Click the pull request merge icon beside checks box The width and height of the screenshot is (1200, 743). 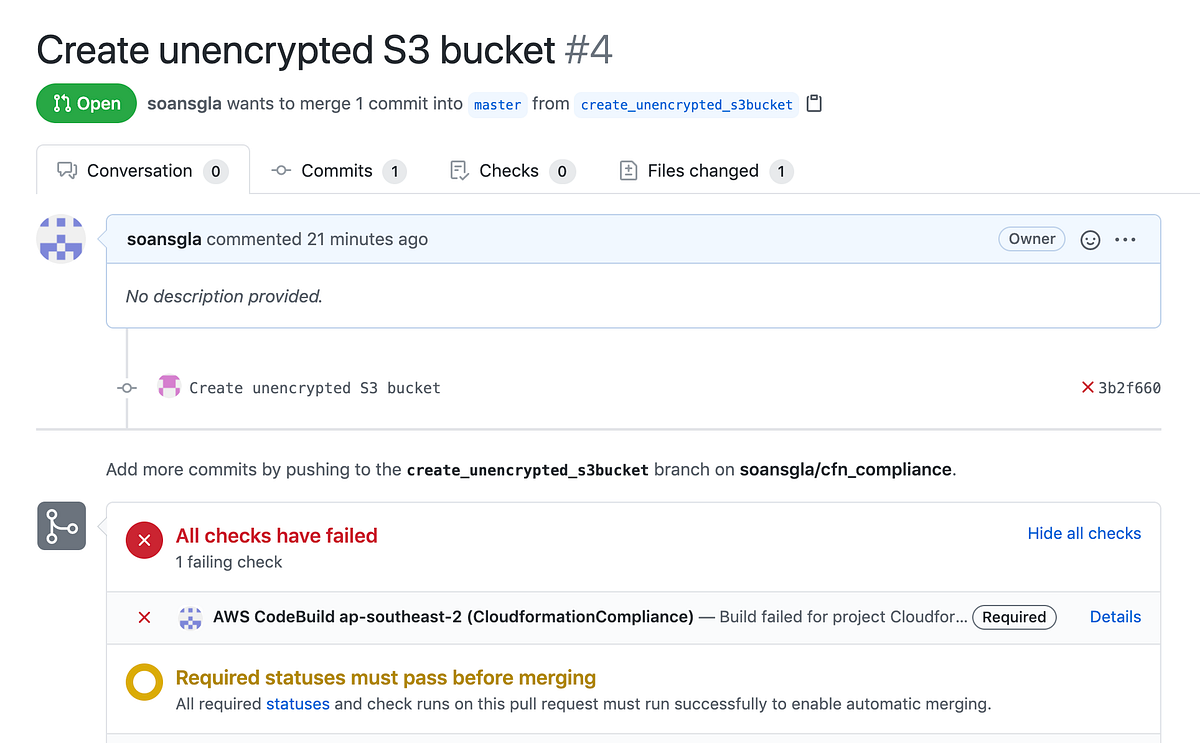61,525
